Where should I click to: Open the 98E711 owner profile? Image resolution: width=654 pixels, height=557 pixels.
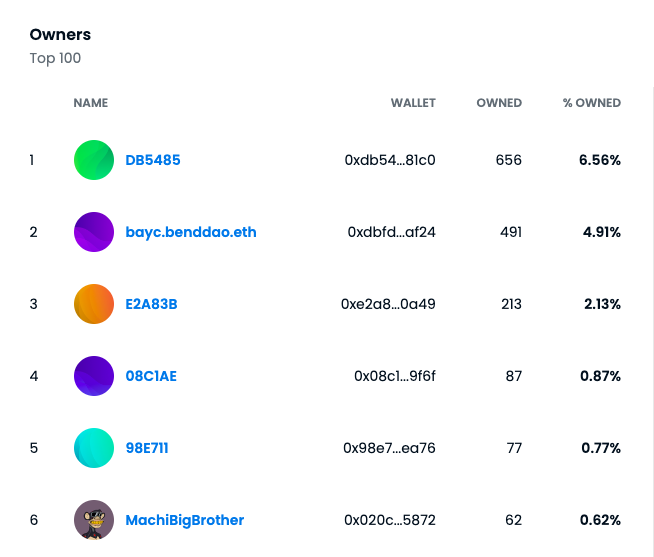coord(147,448)
